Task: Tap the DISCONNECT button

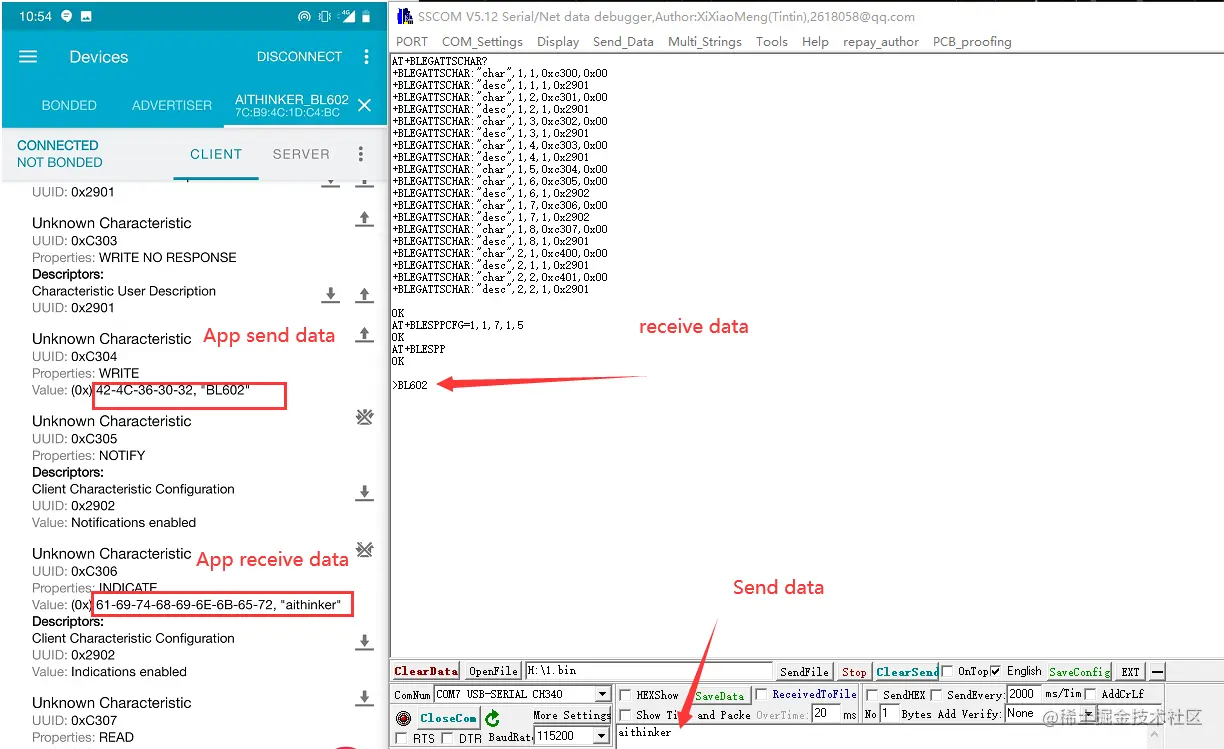Action: click(299, 57)
